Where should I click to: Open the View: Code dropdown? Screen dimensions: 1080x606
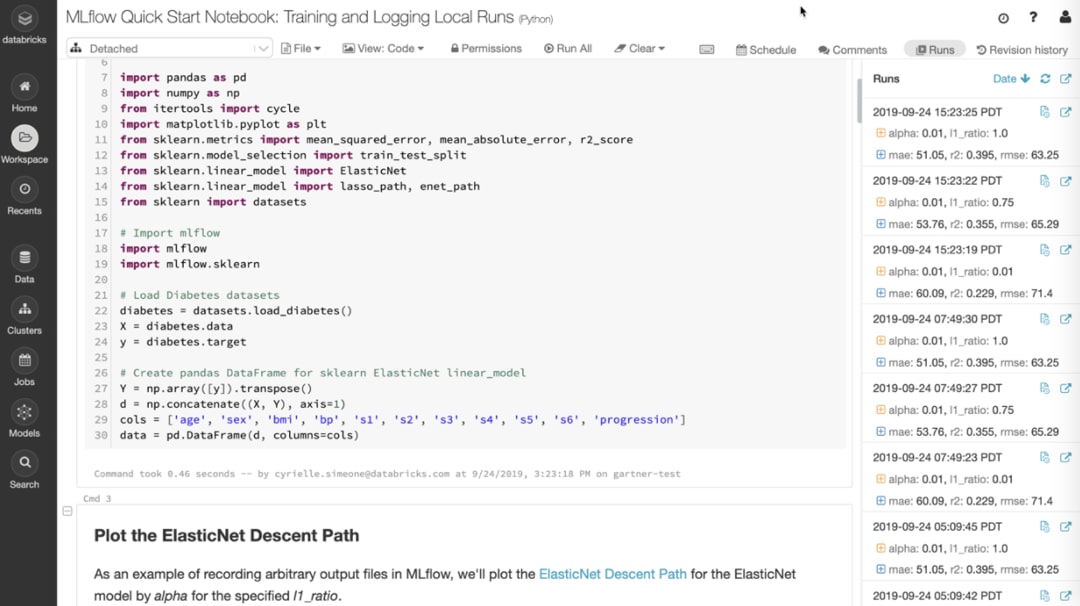[x=383, y=48]
